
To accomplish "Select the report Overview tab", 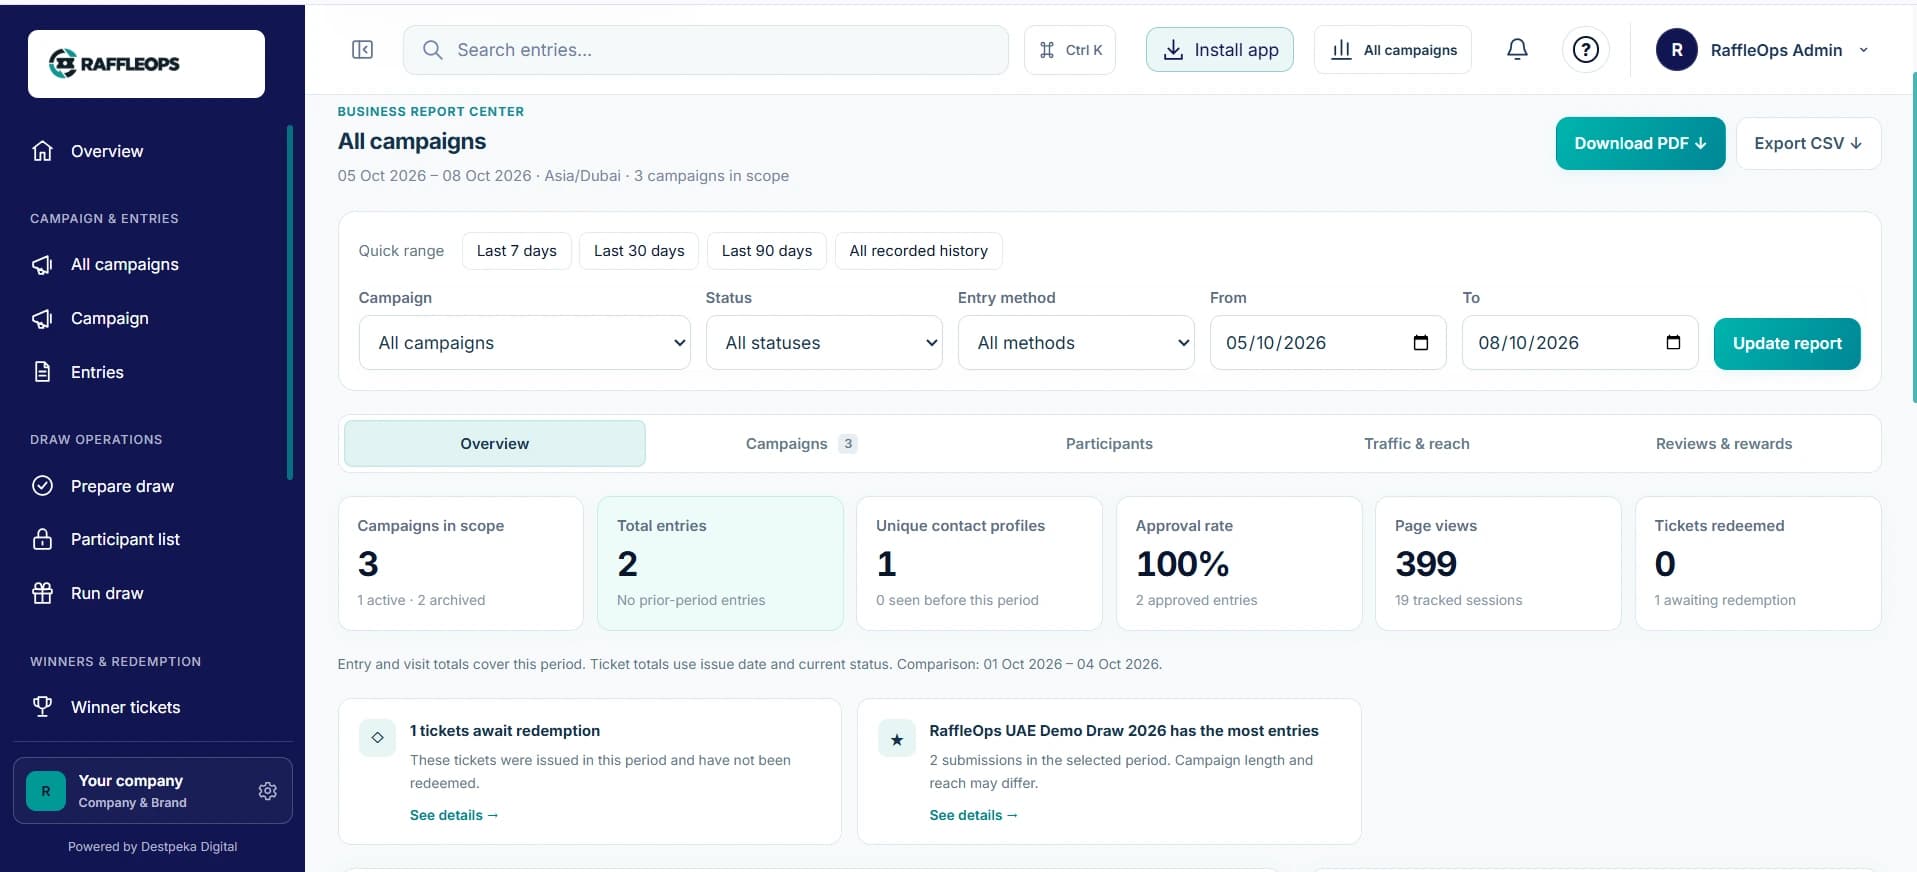I will (x=495, y=444).
